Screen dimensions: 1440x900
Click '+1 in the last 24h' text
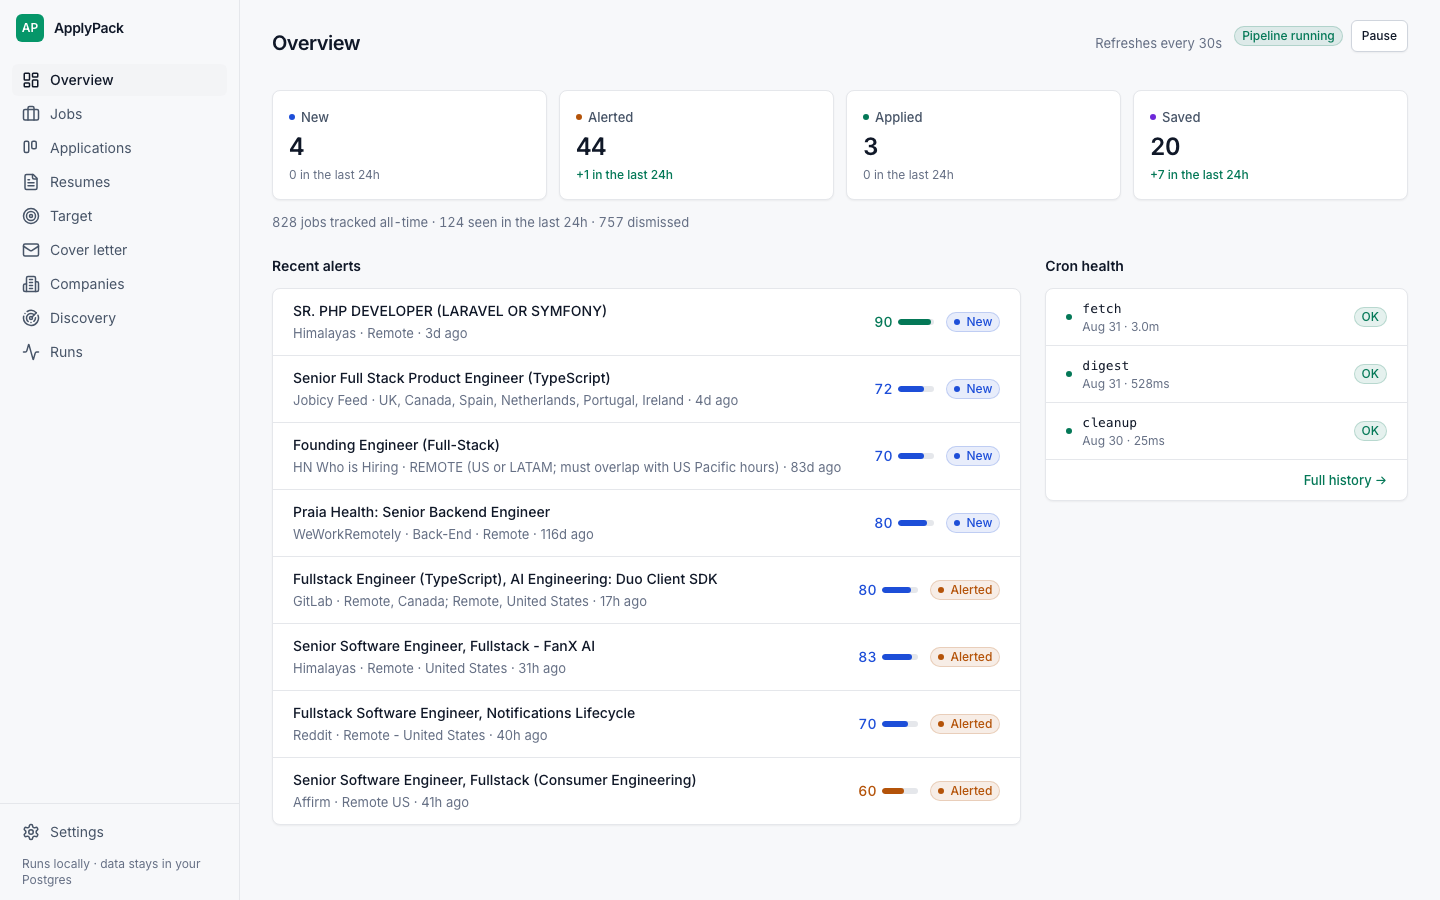(x=624, y=175)
